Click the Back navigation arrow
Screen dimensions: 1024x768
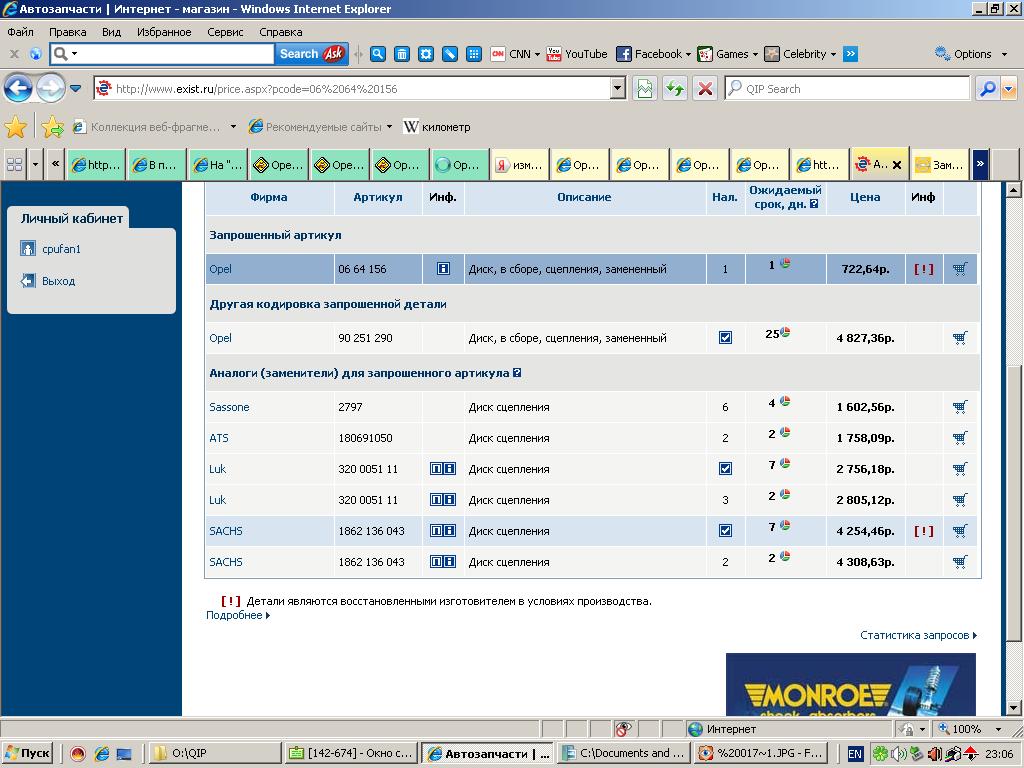[x=18, y=88]
